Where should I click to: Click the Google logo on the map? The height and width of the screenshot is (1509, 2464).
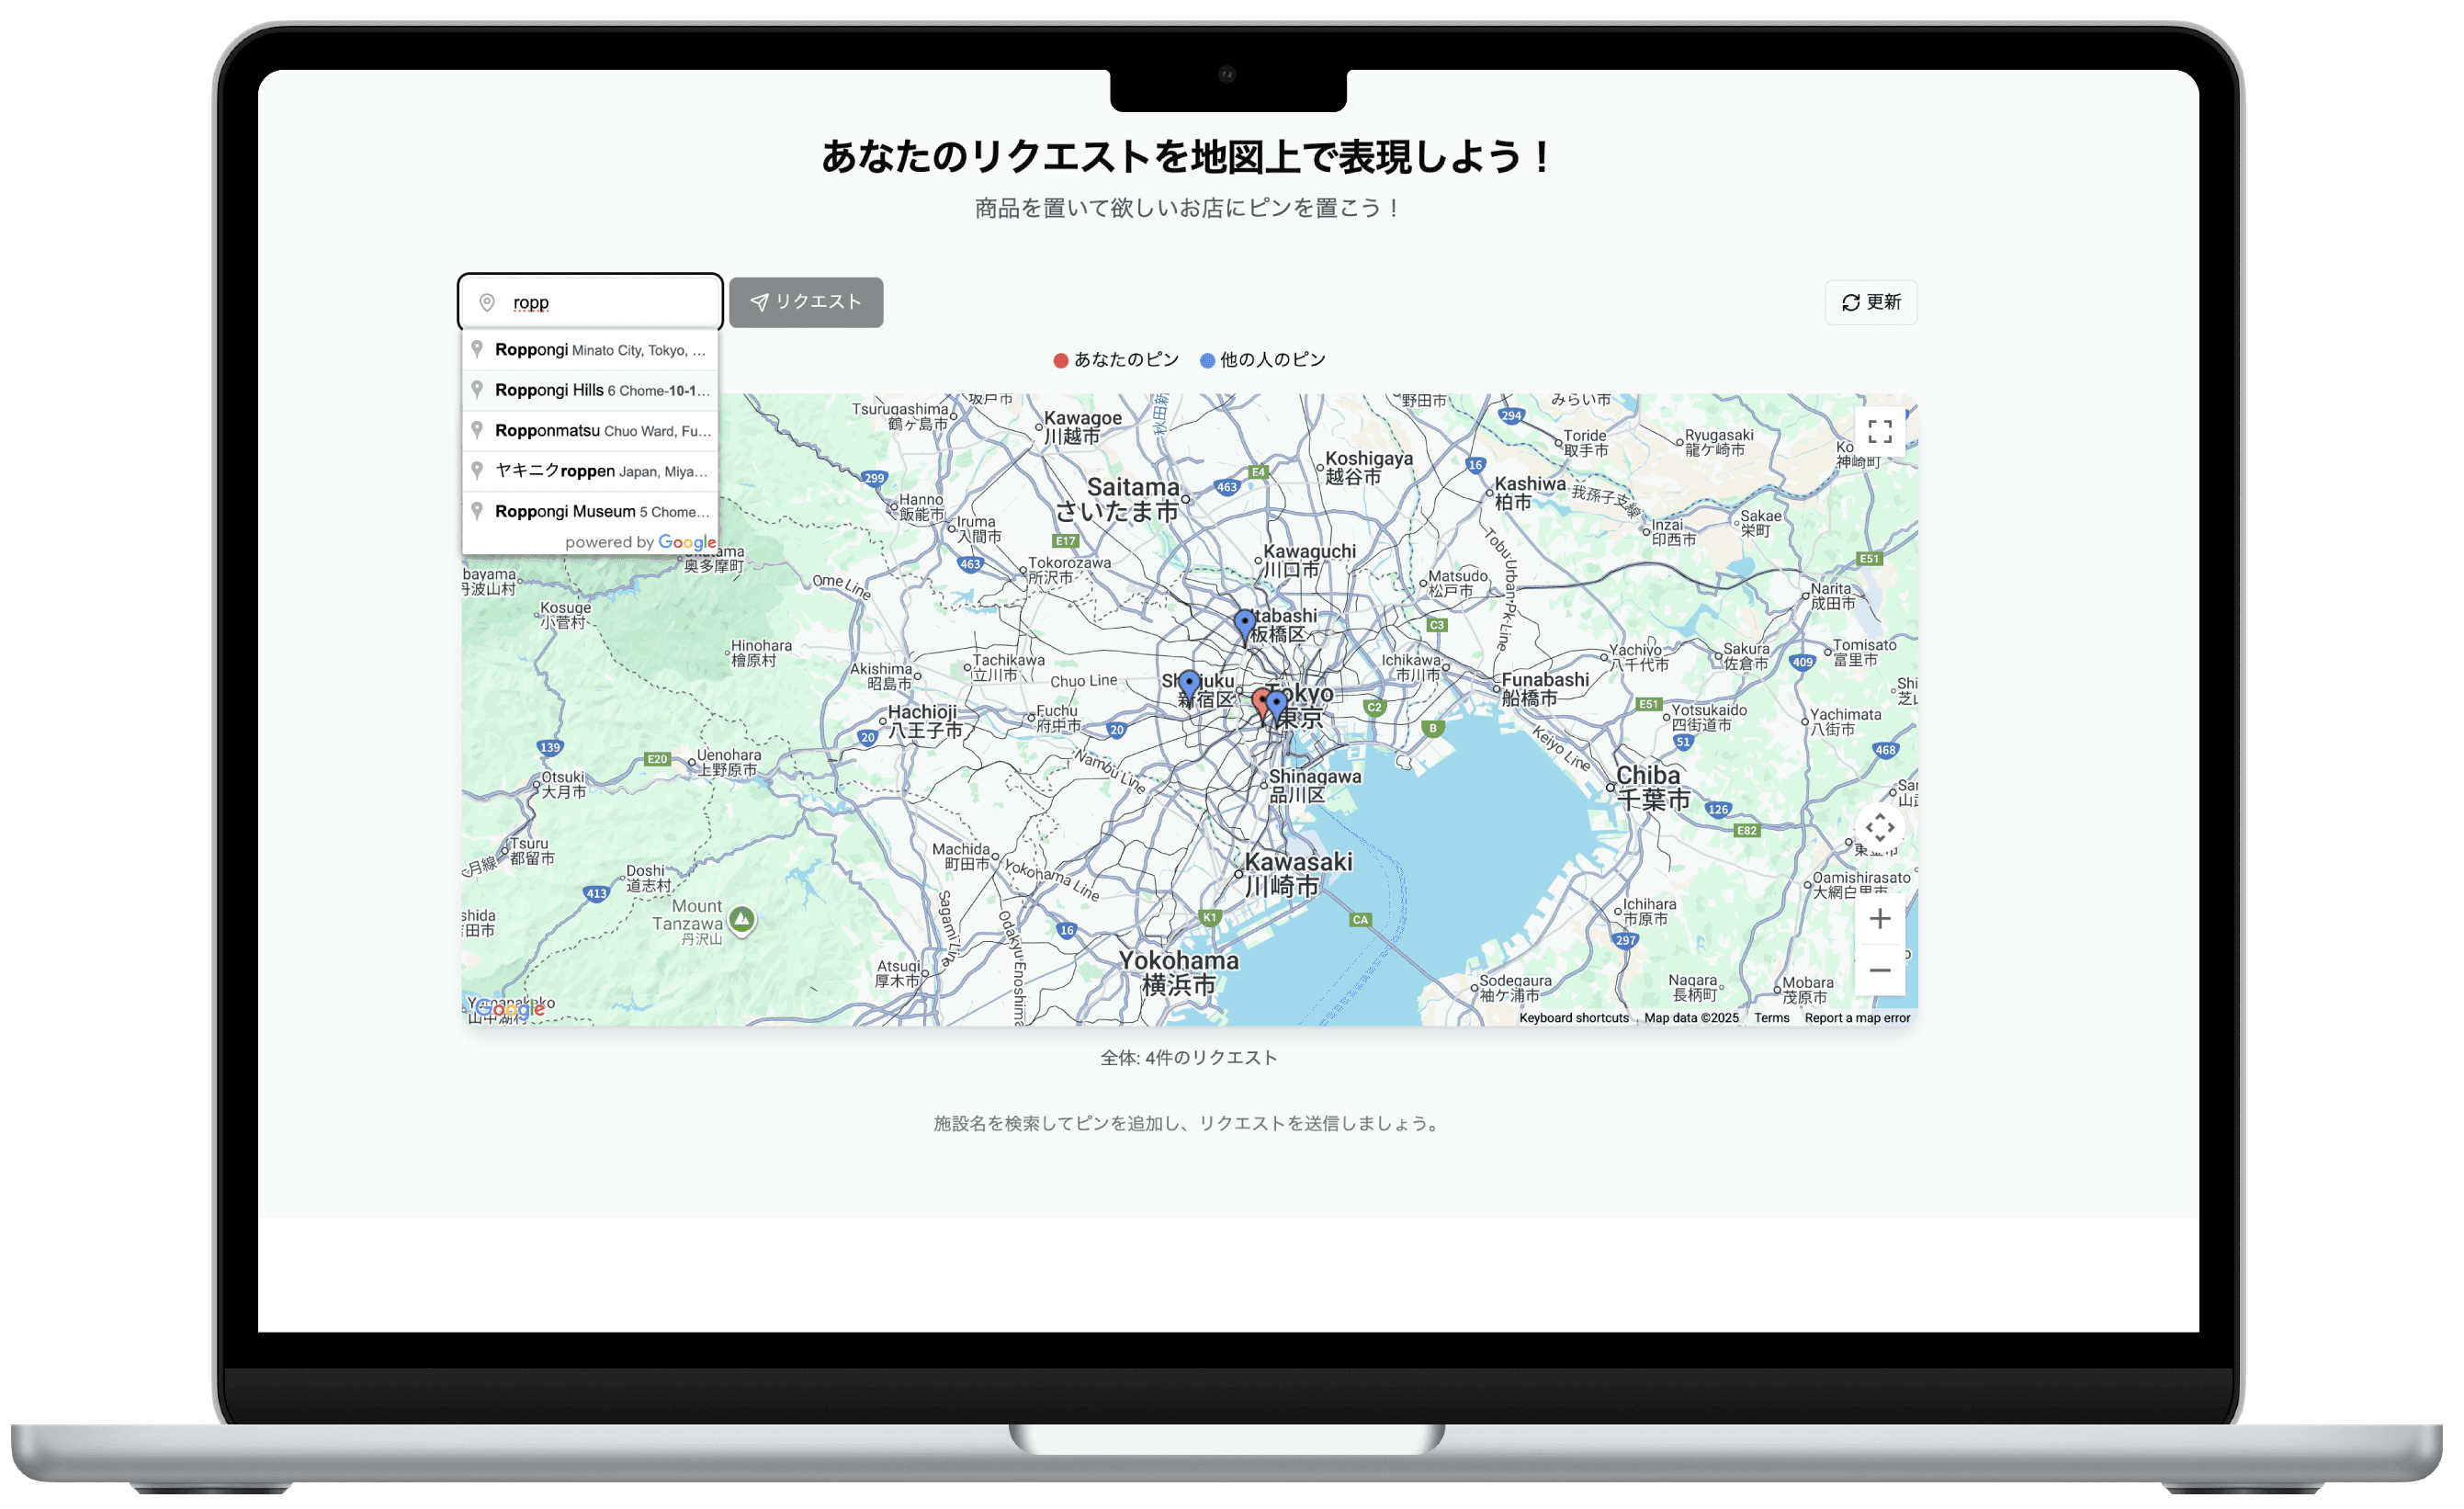509,1009
